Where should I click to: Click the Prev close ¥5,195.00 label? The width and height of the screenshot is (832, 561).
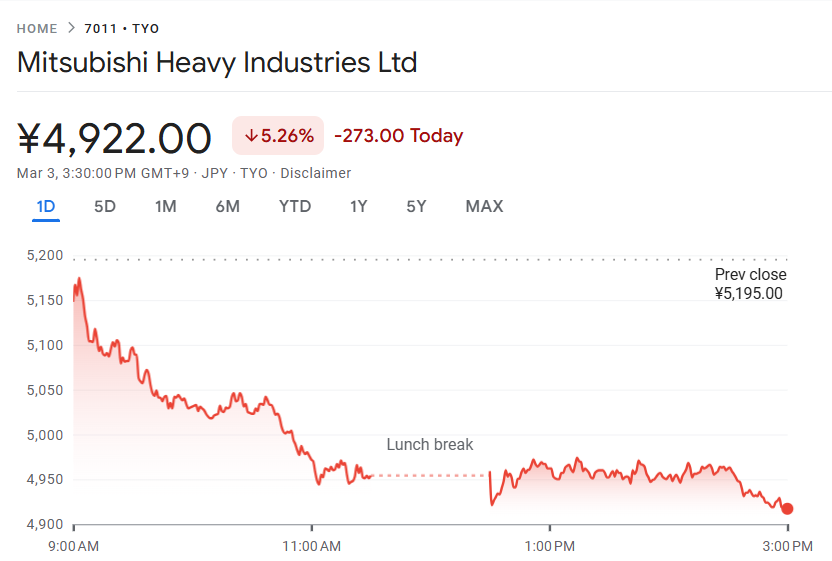point(749,284)
